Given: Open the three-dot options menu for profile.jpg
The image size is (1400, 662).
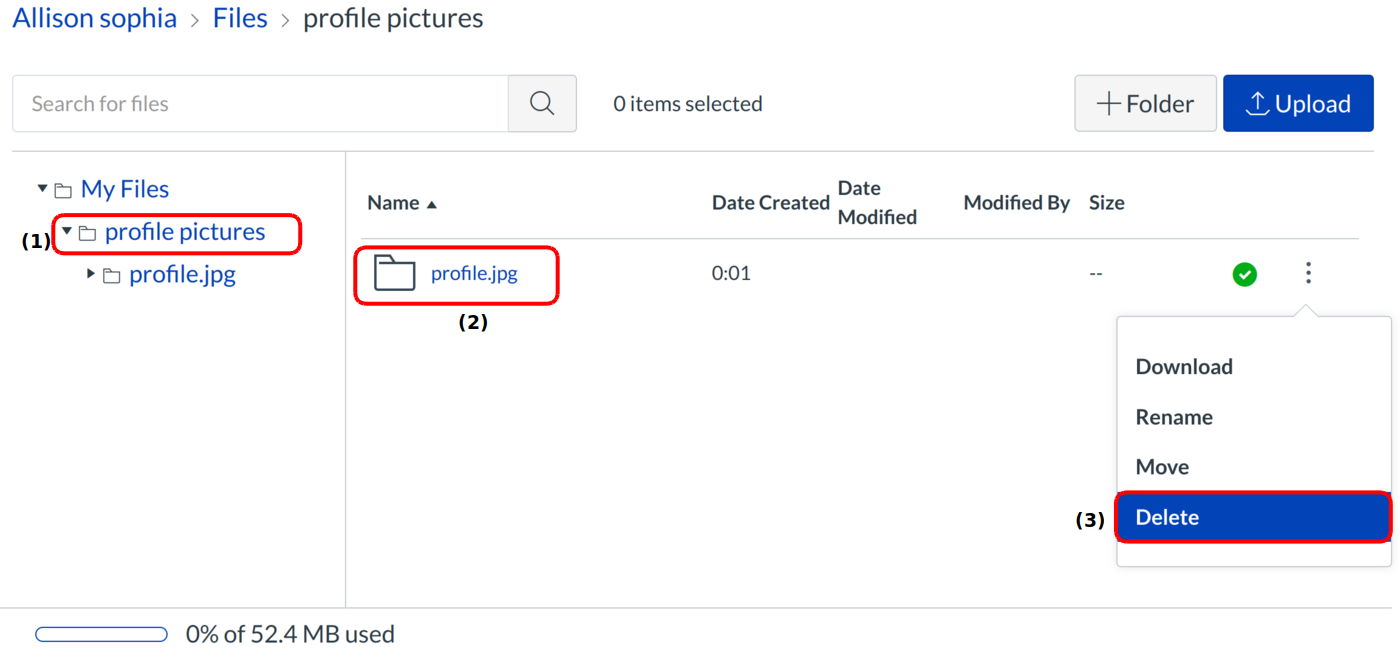Looking at the screenshot, I should (1308, 273).
